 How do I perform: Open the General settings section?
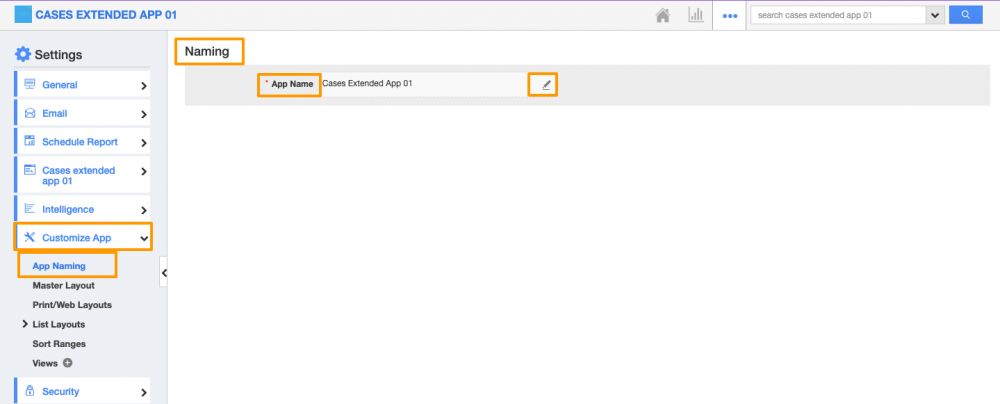coord(82,85)
